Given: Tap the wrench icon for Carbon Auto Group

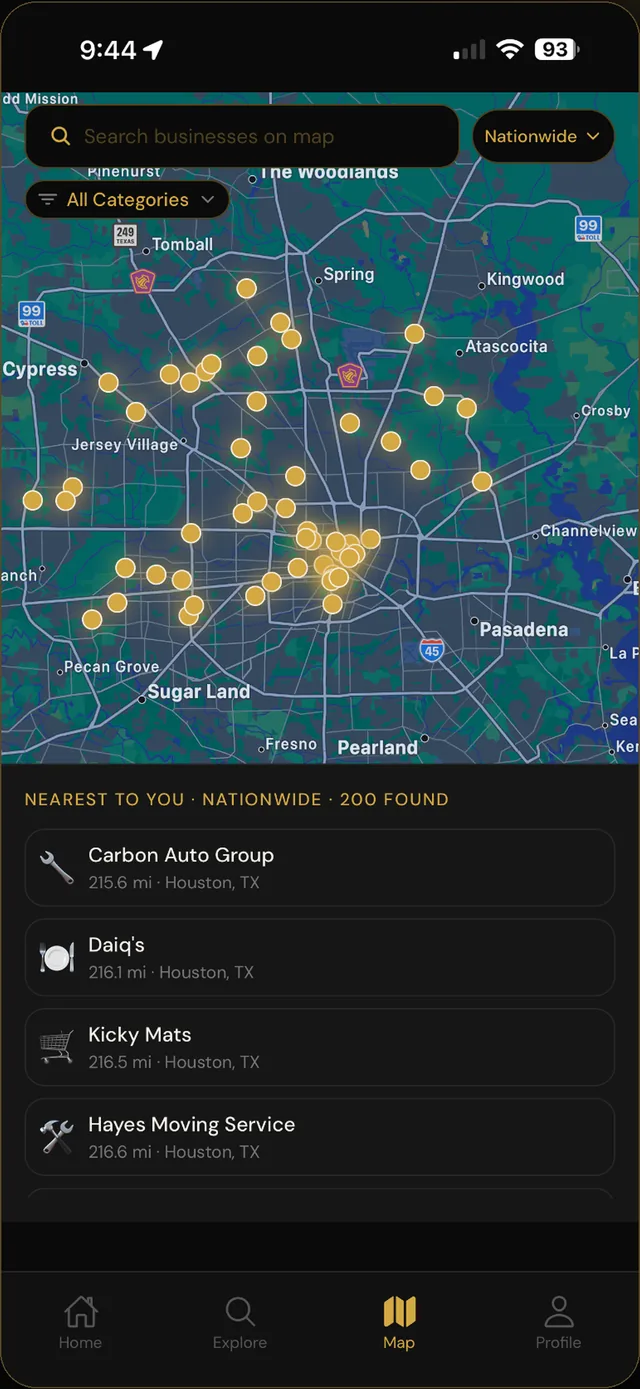Looking at the screenshot, I should (x=57, y=868).
